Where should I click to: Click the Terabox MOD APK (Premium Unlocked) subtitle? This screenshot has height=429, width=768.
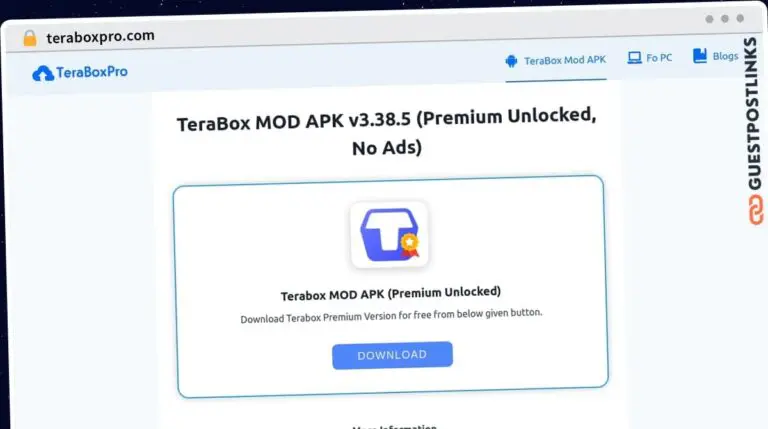click(x=391, y=293)
